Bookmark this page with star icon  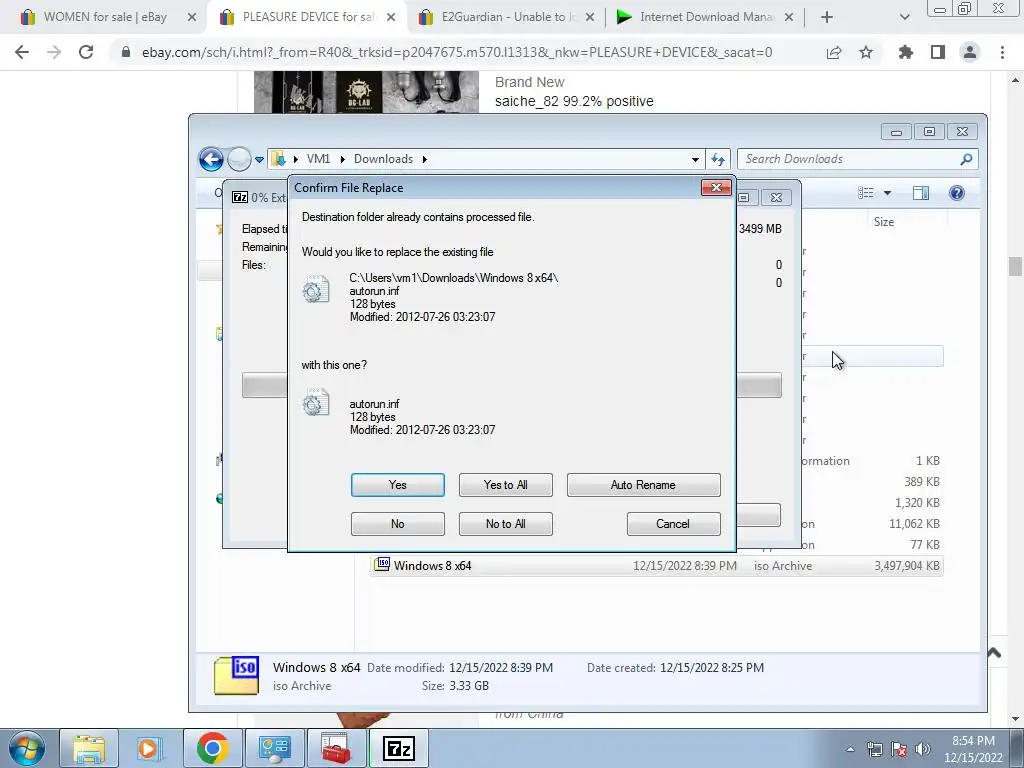(x=866, y=52)
